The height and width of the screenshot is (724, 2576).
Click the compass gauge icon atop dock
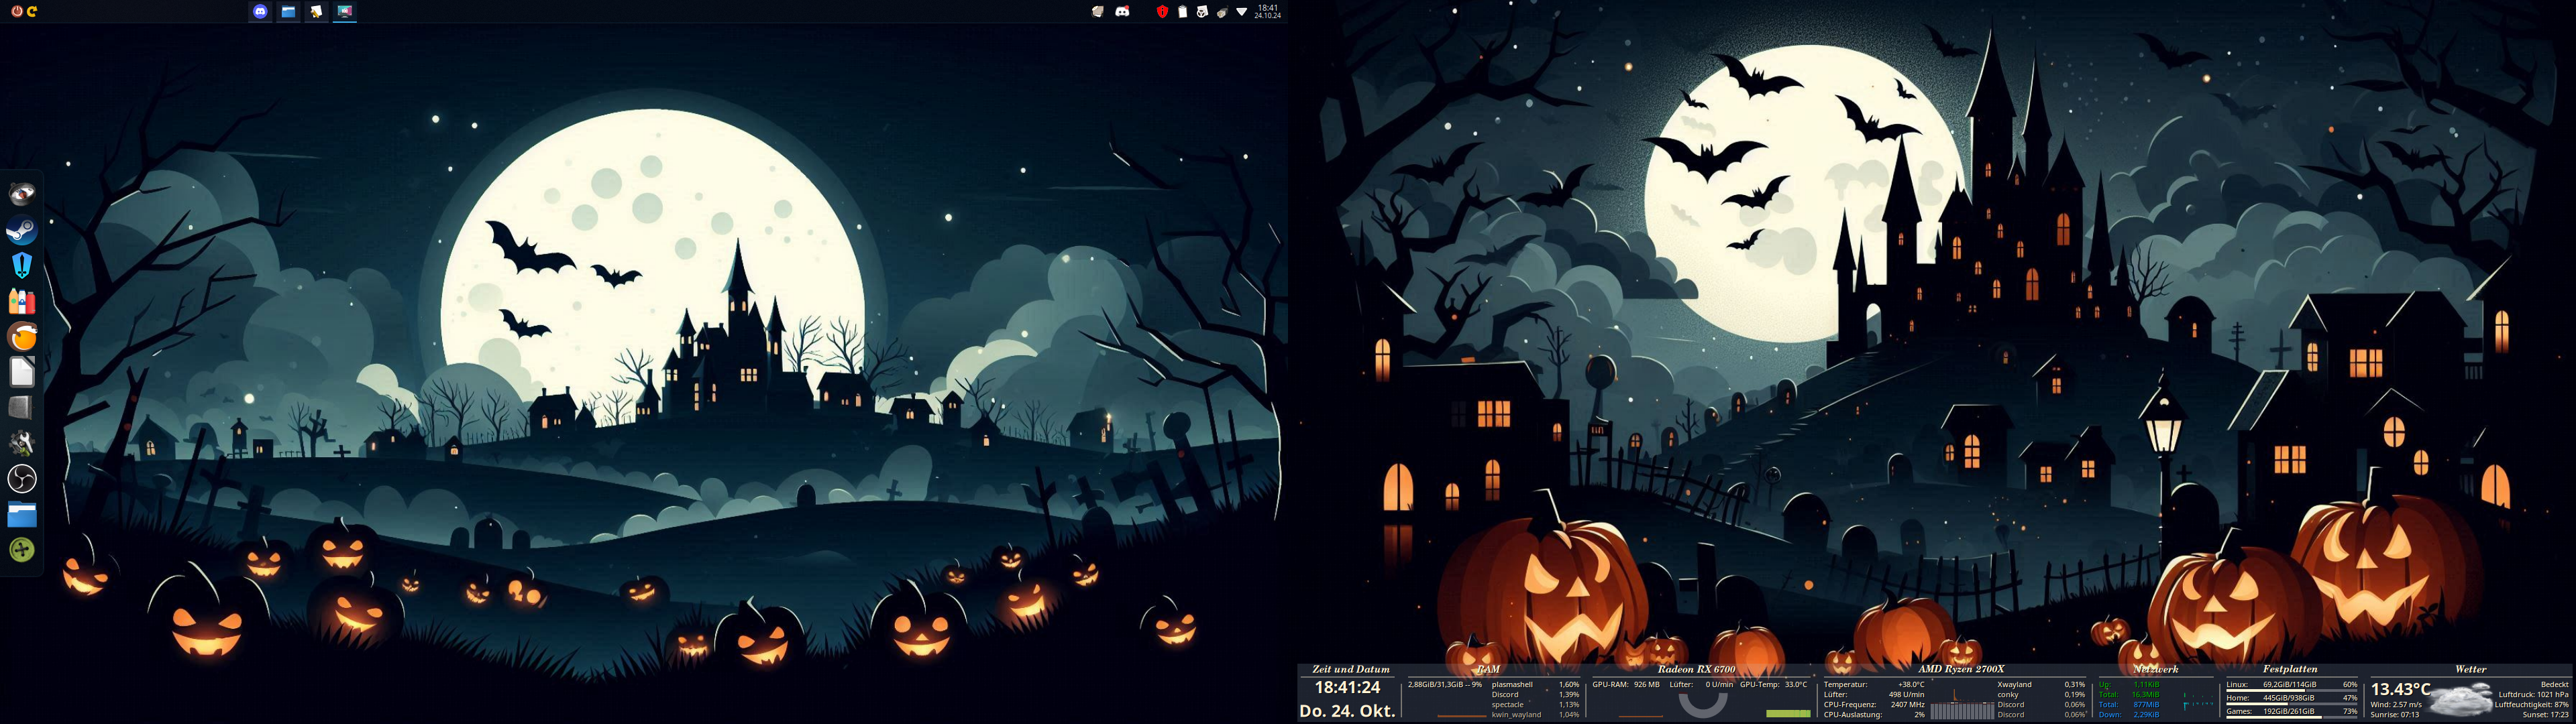(x=22, y=194)
